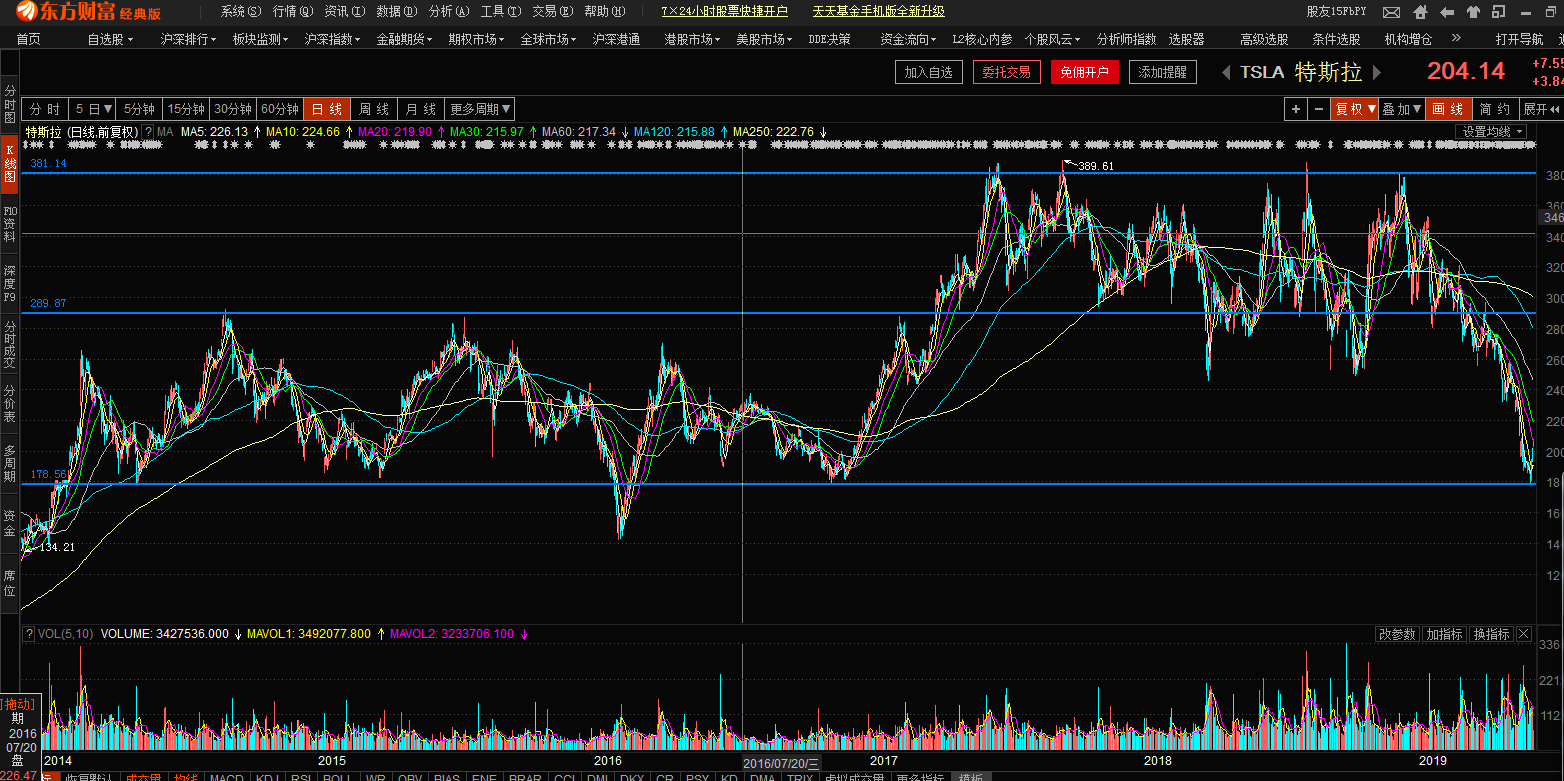Open the skin (shirt) icon in the title bar
The height and width of the screenshot is (781, 1564).
[x=1473, y=12]
